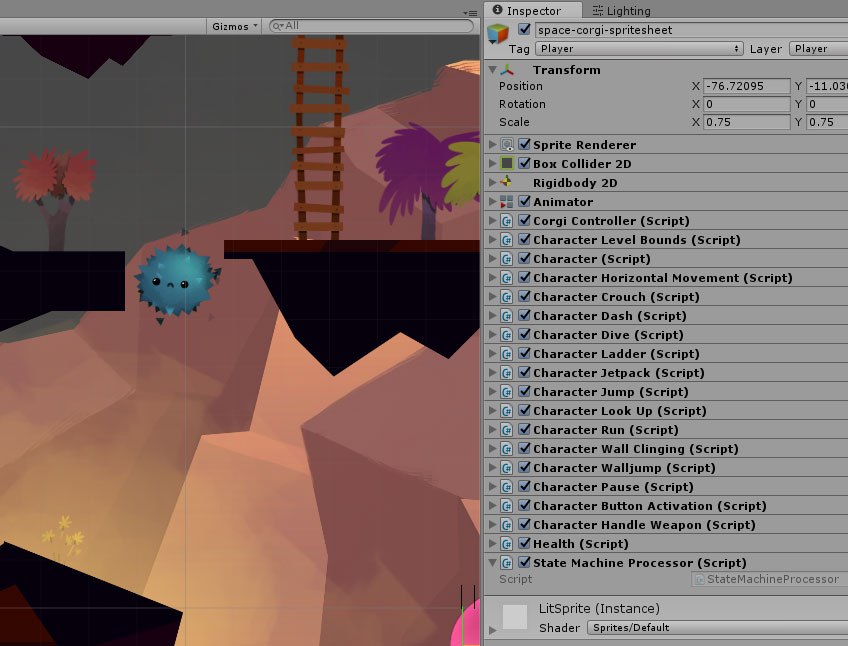Image resolution: width=848 pixels, height=646 pixels.
Task: Click the Rigidbody 2D component icon
Action: (x=507, y=183)
